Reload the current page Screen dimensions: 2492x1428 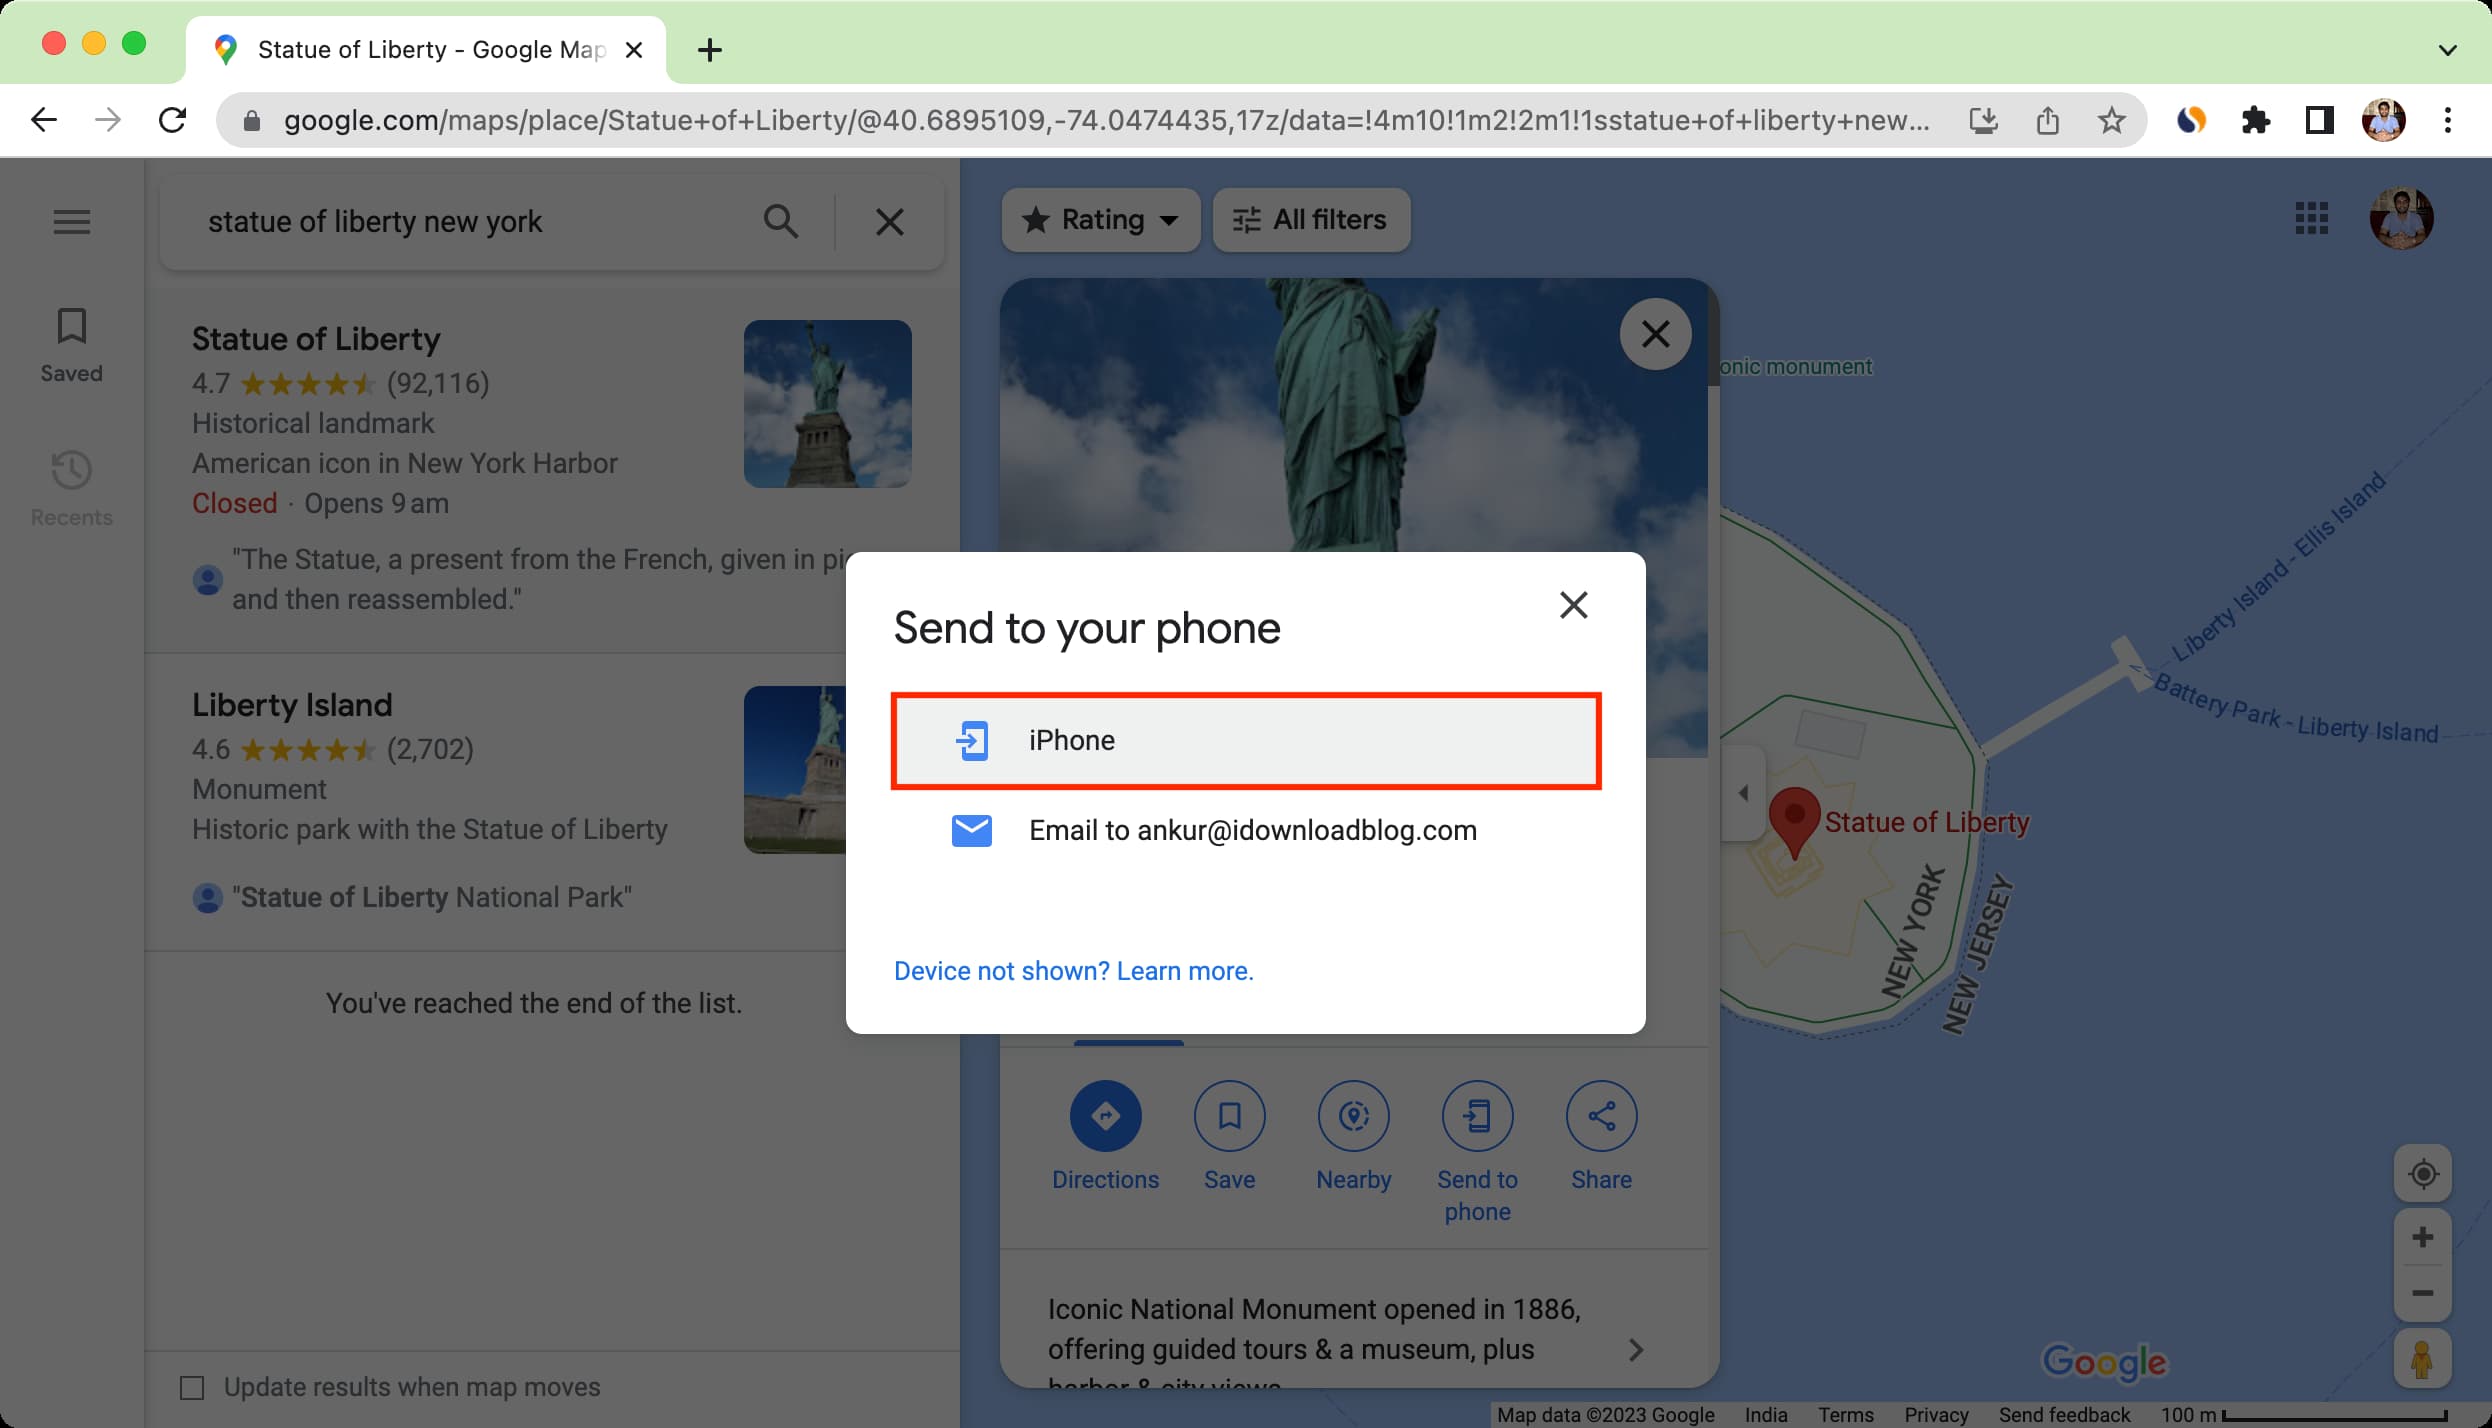(172, 121)
